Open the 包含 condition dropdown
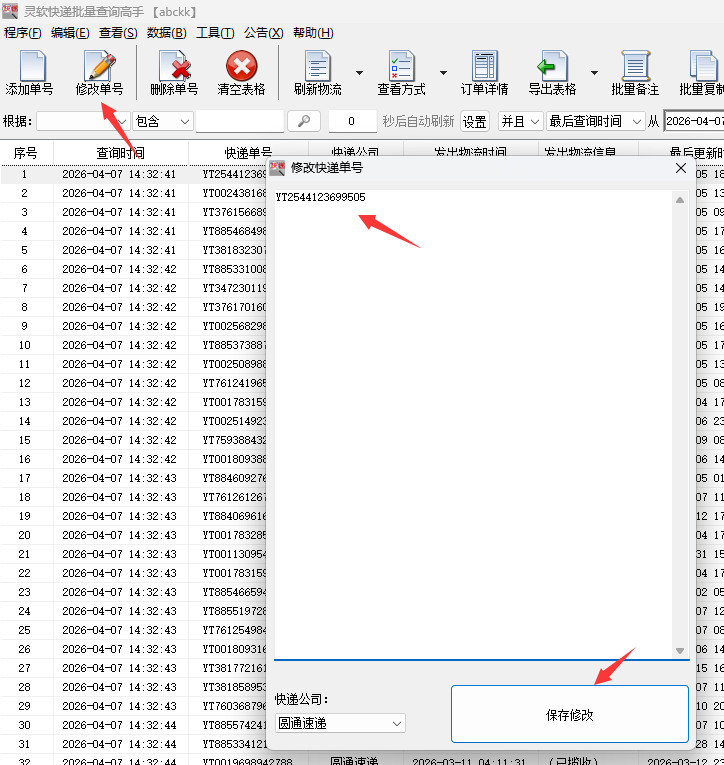Image resolution: width=724 pixels, height=765 pixels. coord(163,121)
